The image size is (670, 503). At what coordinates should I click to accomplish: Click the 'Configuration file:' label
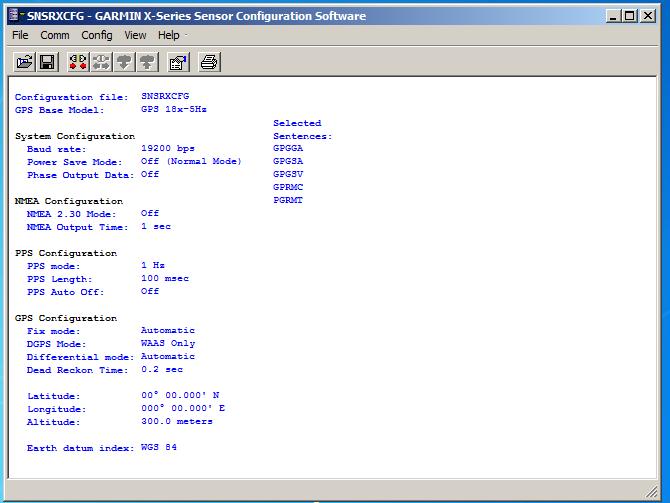pyautogui.click(x=71, y=97)
